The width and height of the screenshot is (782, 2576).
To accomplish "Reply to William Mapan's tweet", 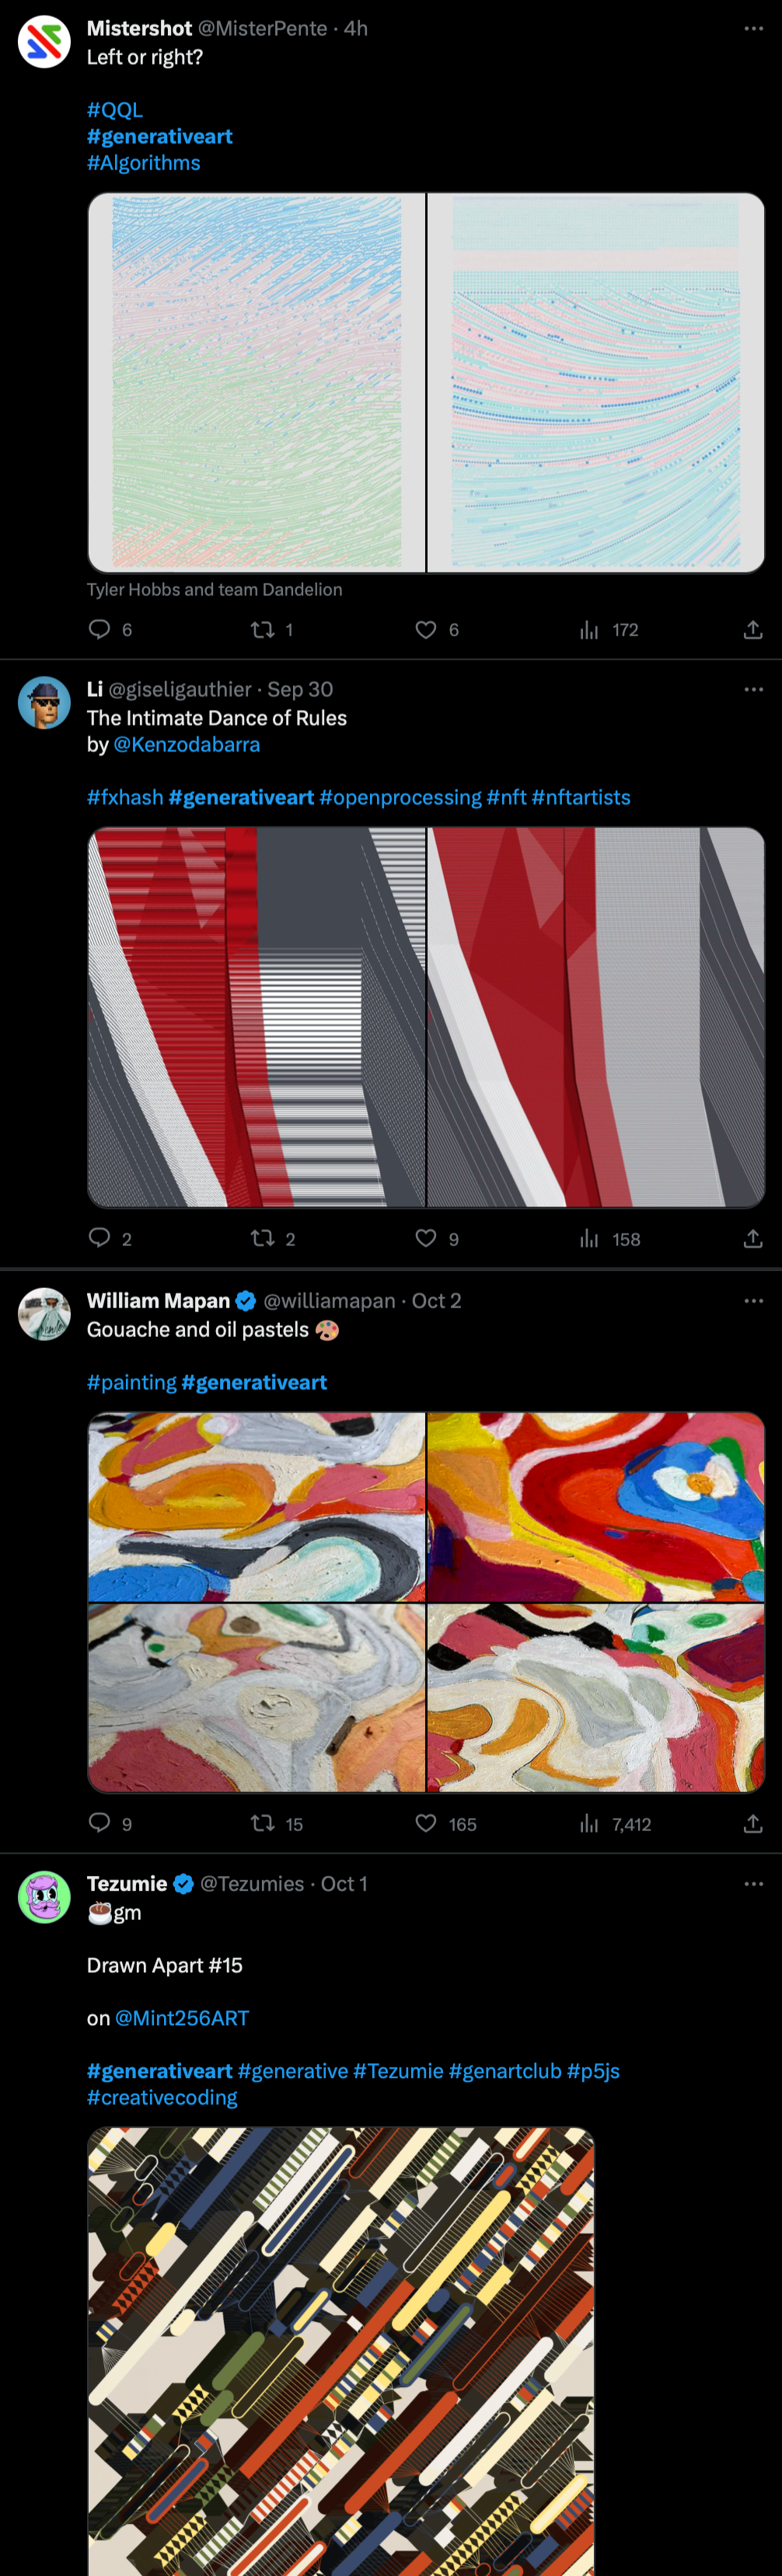I will click(100, 1823).
